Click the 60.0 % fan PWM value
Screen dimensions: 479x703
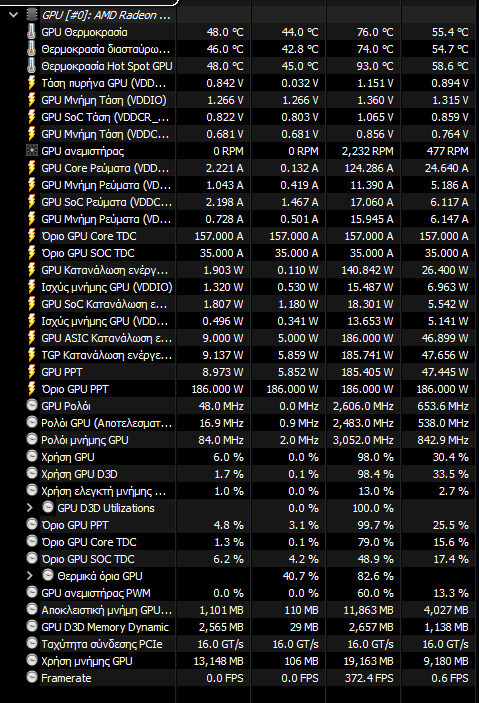(375, 593)
